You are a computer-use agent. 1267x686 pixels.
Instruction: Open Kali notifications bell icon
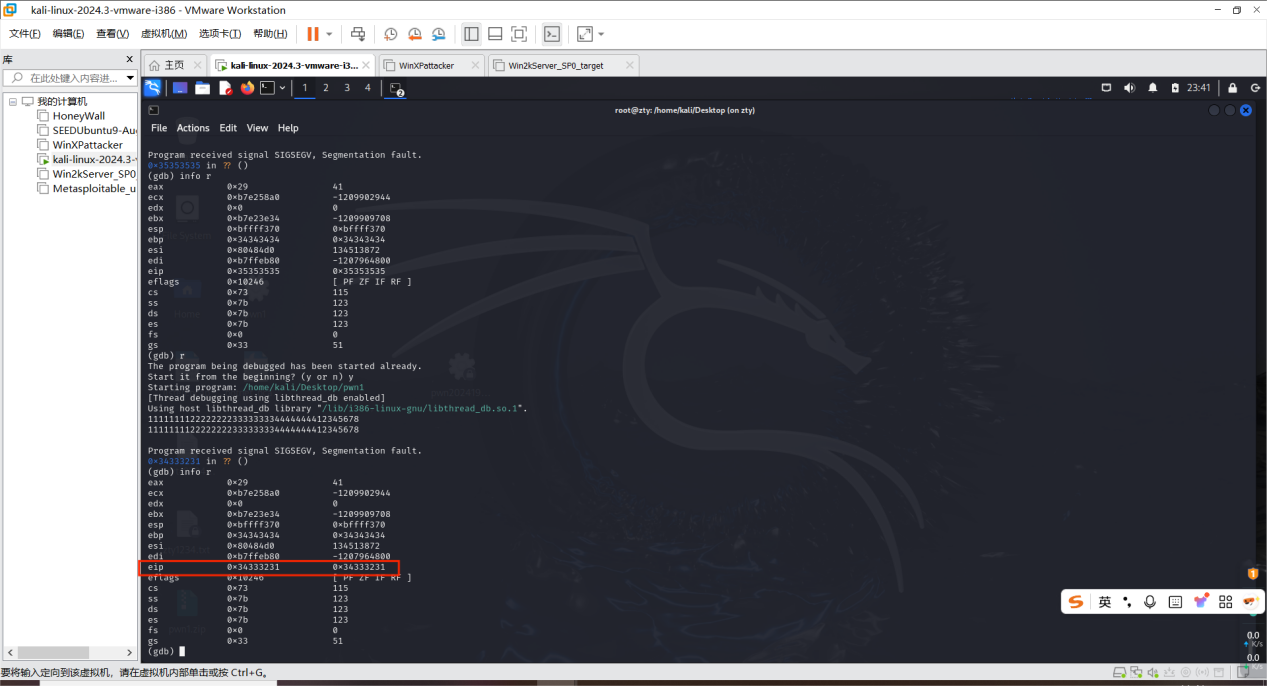click(1152, 88)
